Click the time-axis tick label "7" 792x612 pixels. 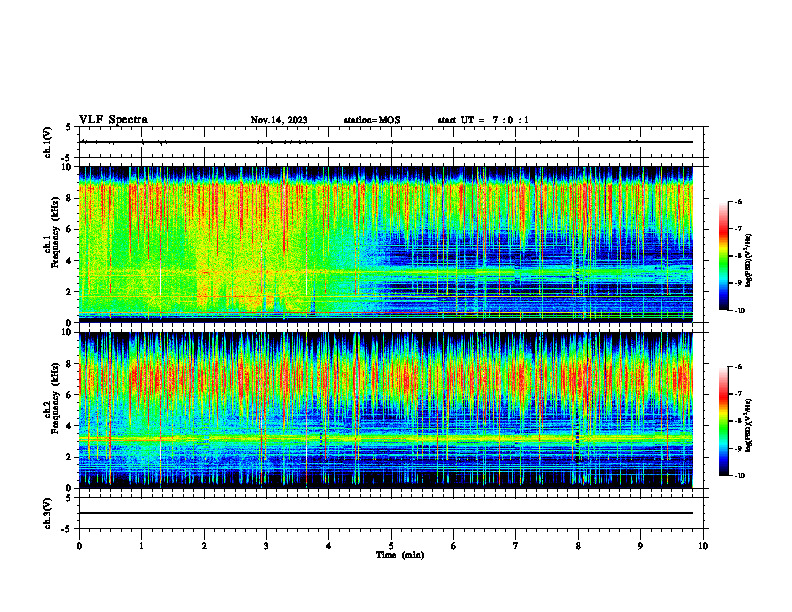(516, 546)
